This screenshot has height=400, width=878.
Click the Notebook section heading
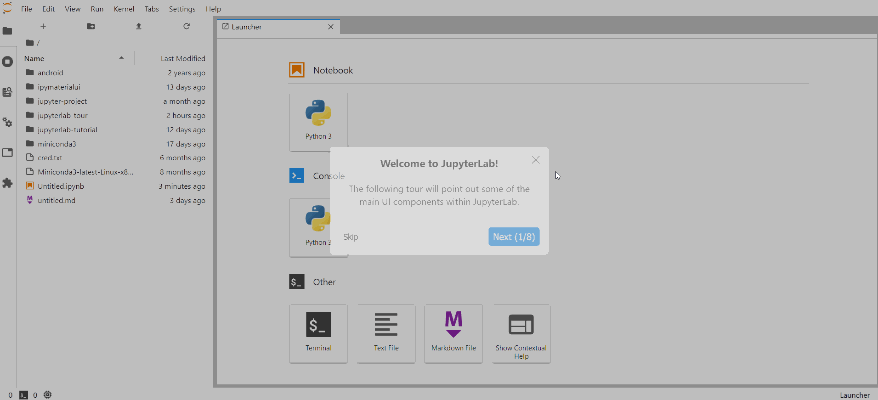(333, 71)
